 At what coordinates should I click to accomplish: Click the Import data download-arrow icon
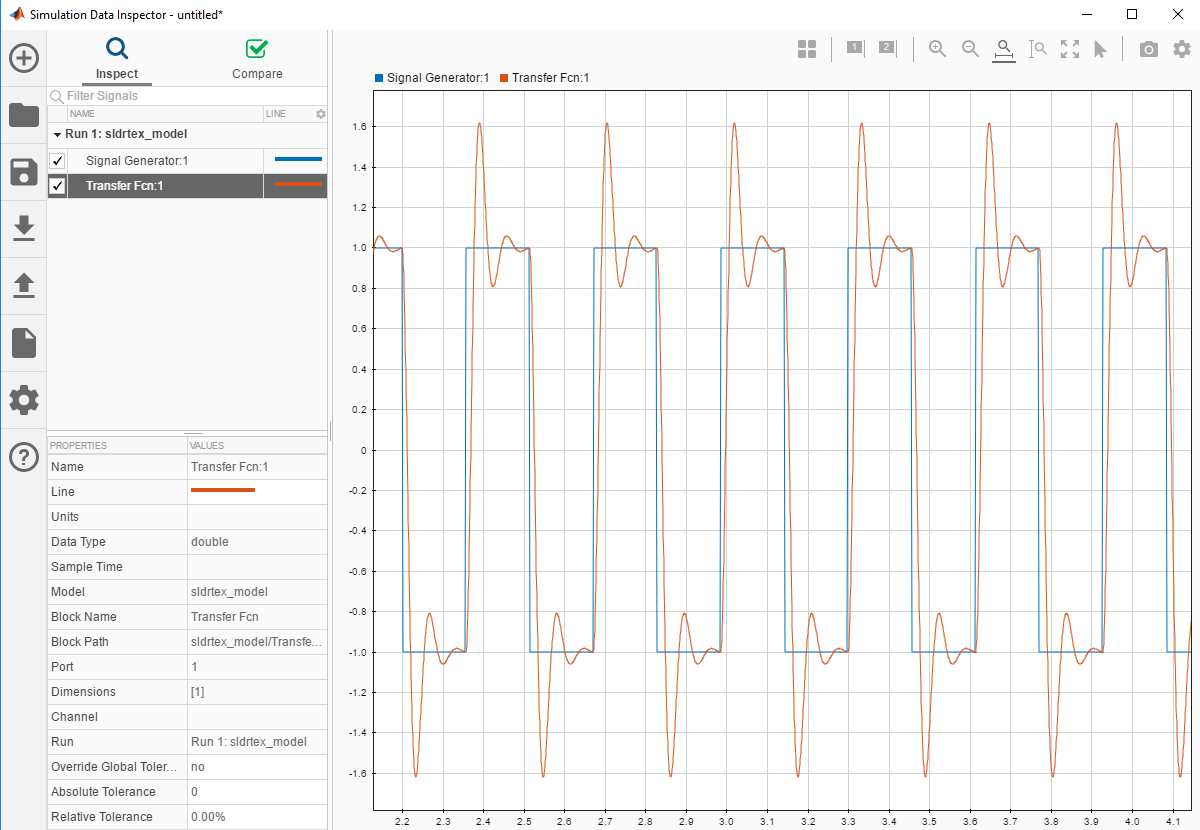24,229
